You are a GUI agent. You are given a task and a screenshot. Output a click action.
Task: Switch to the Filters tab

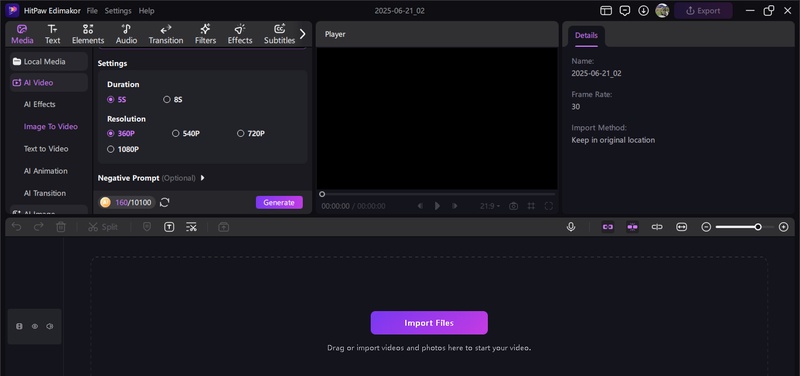[x=206, y=34]
